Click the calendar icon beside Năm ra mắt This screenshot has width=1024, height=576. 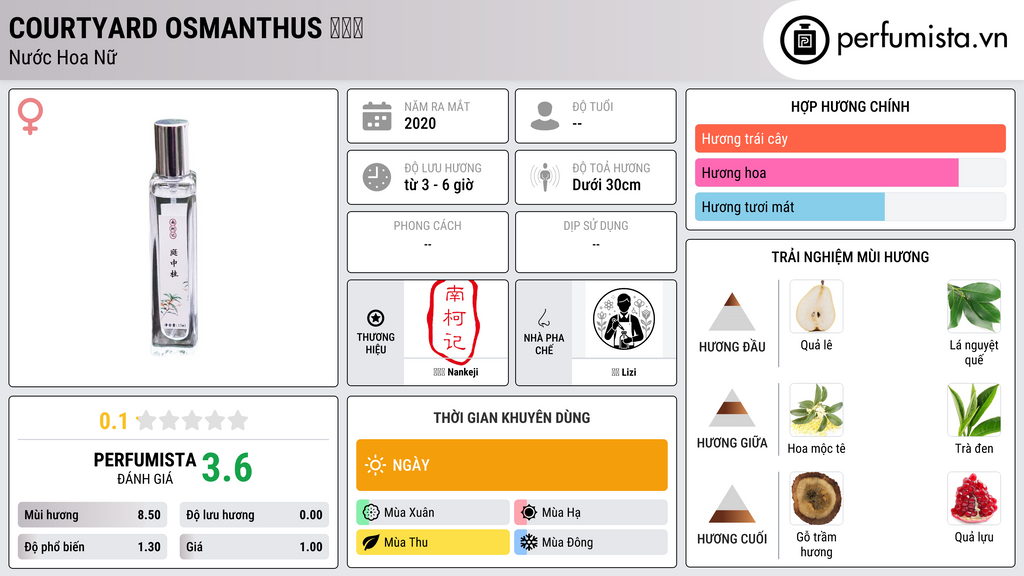pyautogui.click(x=377, y=116)
